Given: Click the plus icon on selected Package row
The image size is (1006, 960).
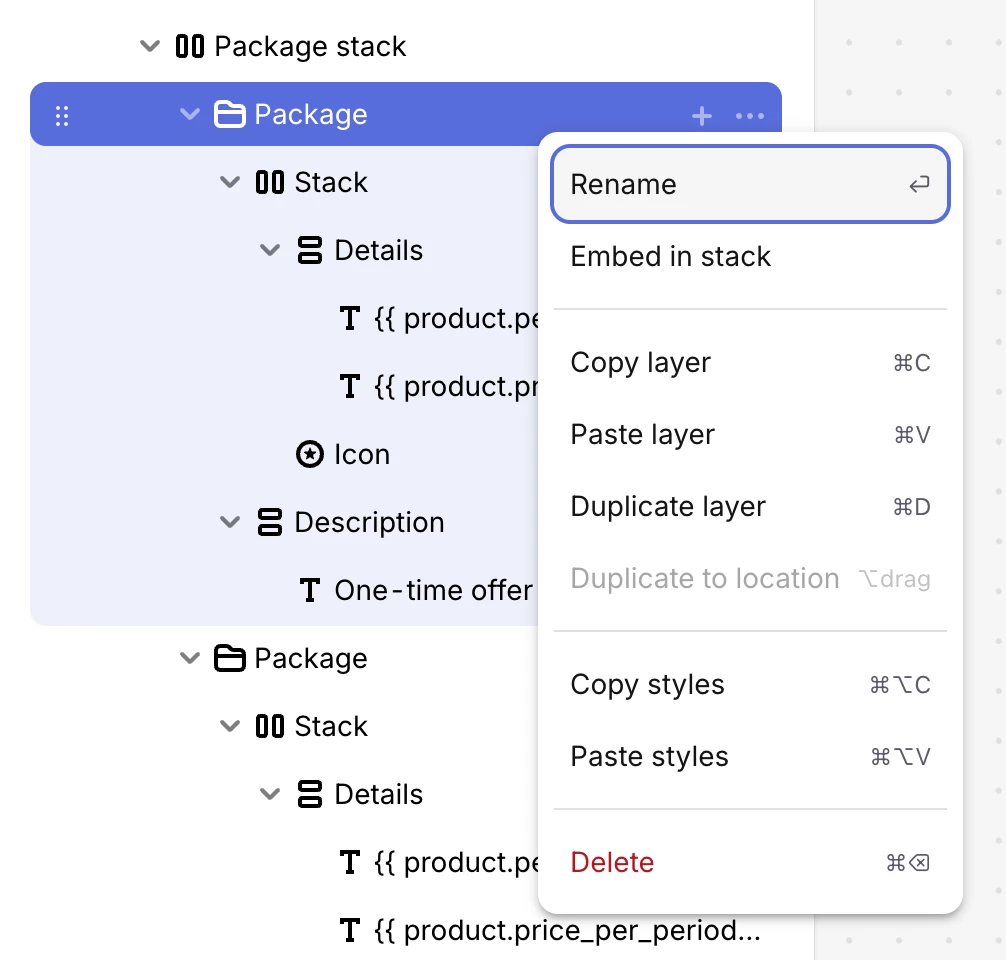Looking at the screenshot, I should tap(702, 116).
